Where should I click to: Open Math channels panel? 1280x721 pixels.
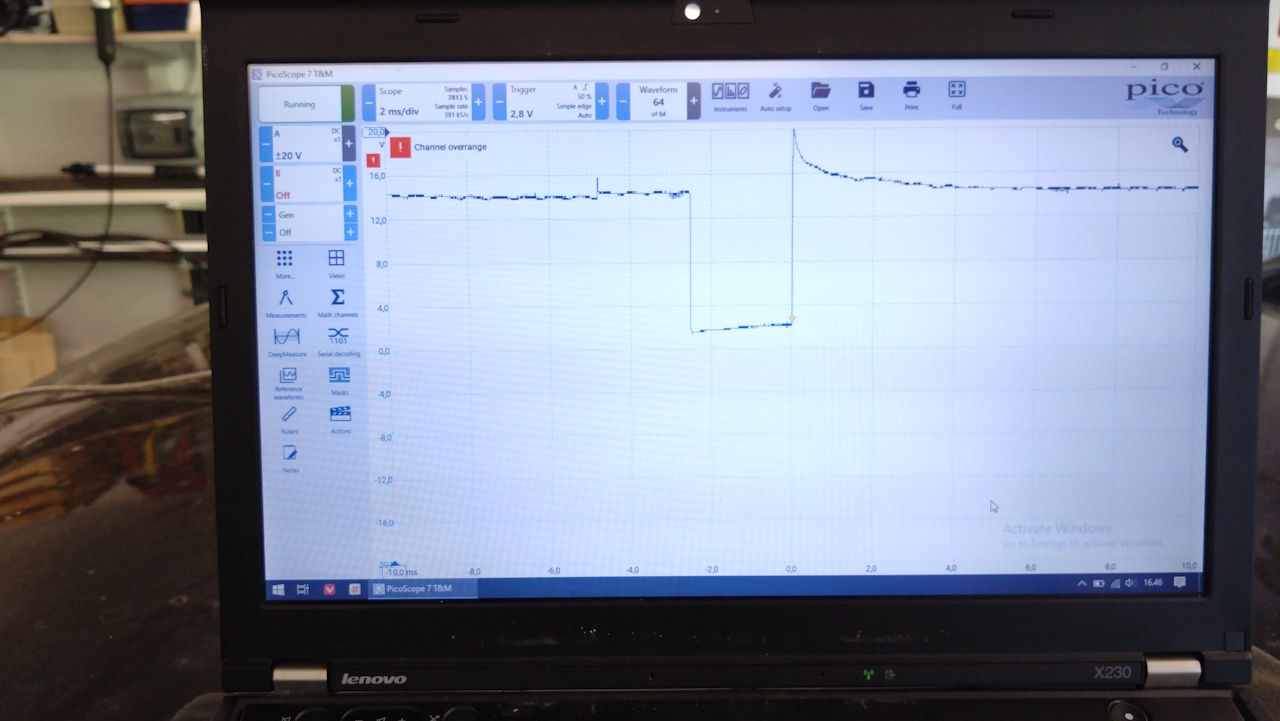coord(338,301)
